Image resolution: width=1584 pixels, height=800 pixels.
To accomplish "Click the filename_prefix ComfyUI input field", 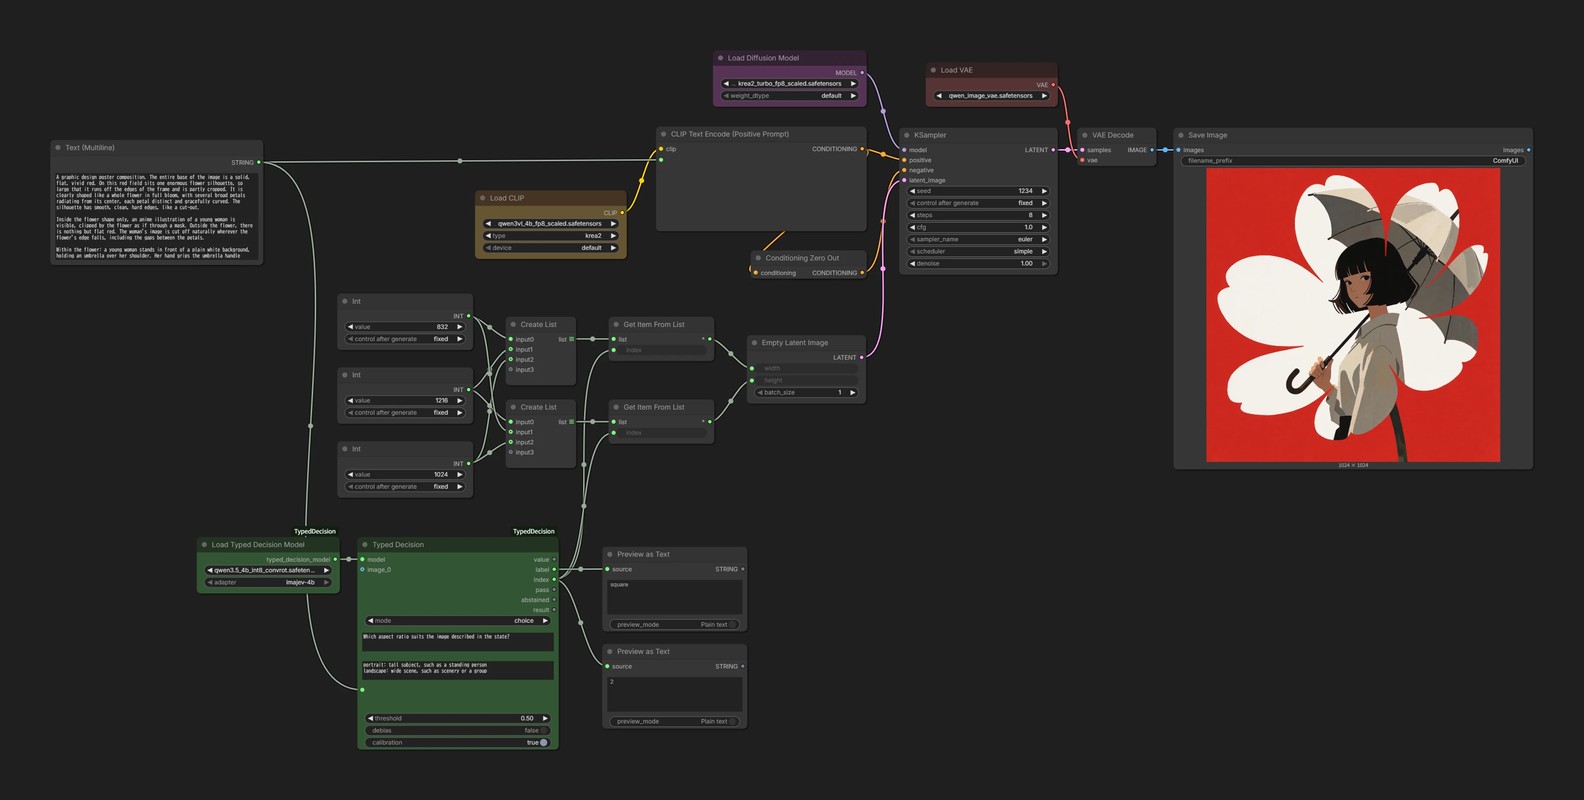I will click(x=1353, y=161).
